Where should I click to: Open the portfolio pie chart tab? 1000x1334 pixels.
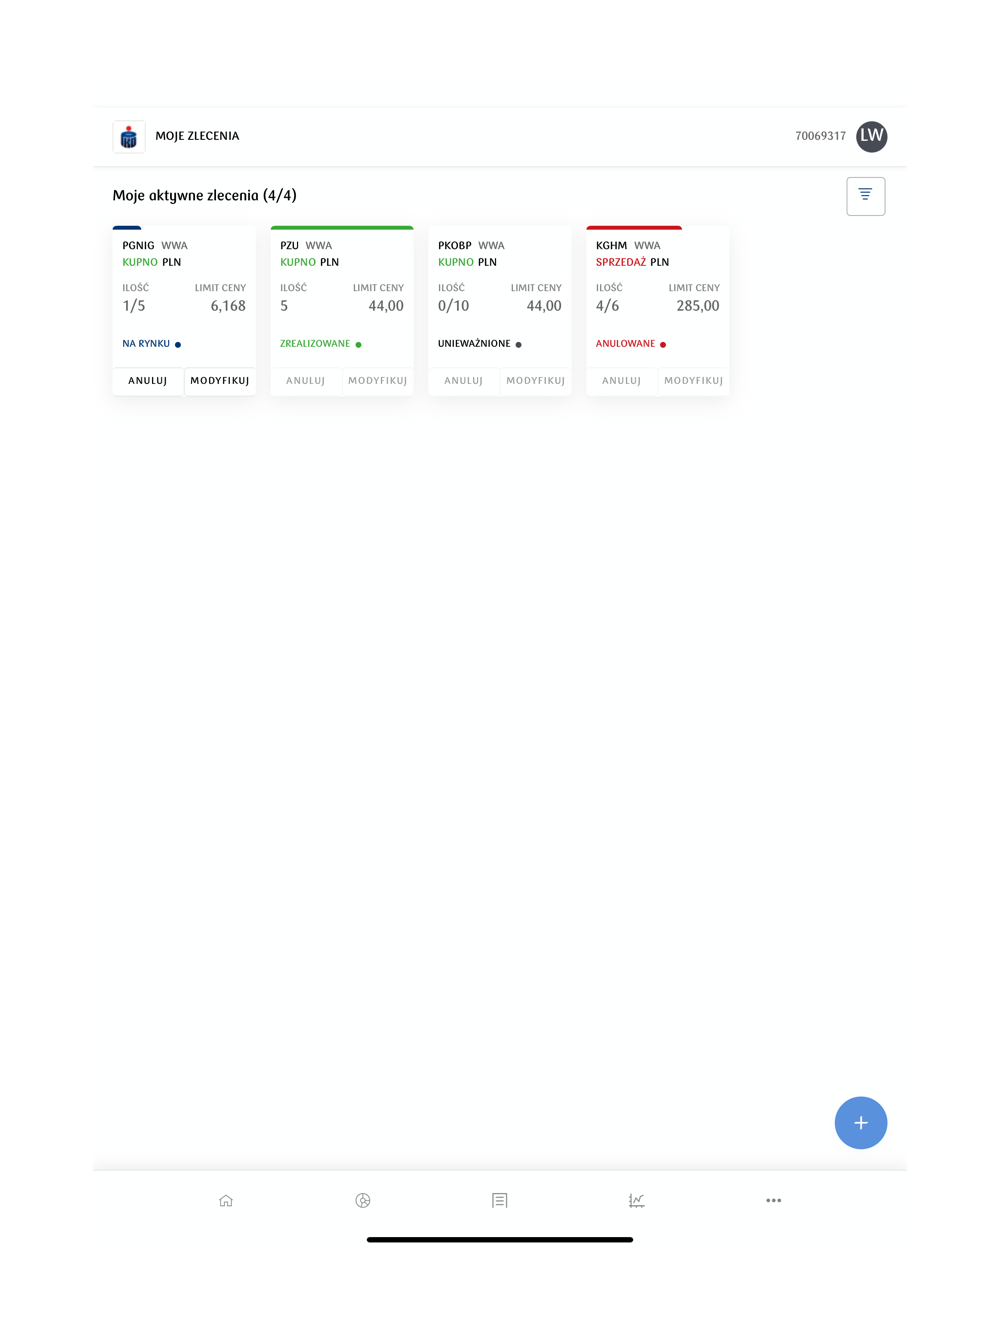(x=363, y=1200)
